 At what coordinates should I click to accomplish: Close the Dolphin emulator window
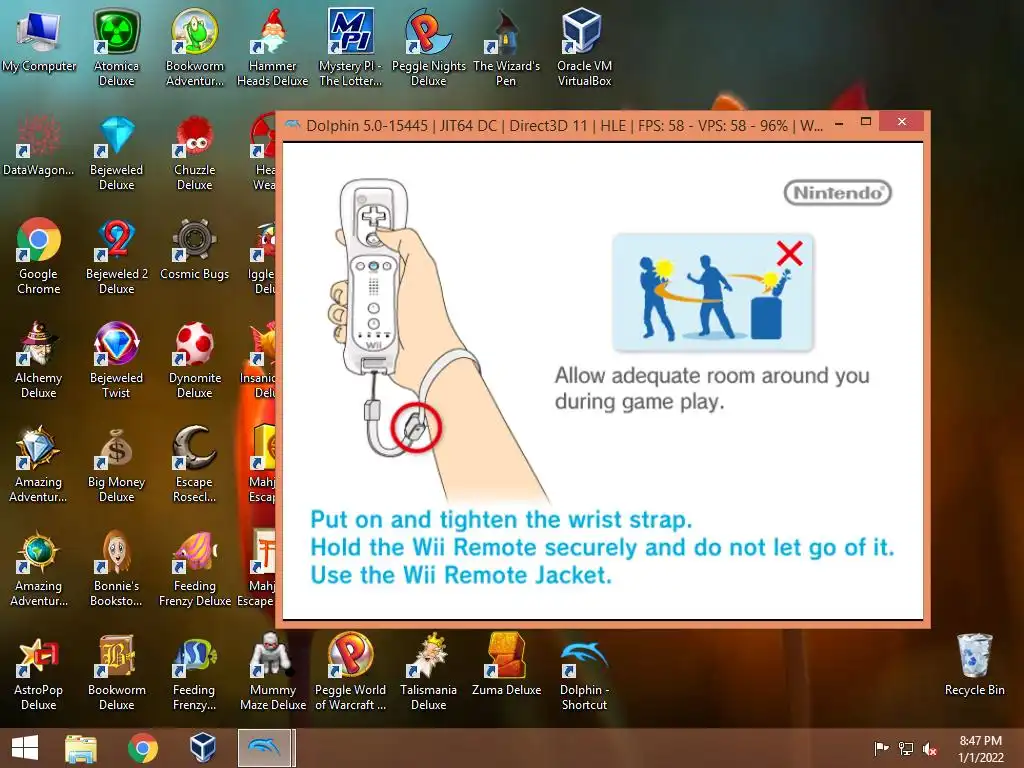click(902, 121)
